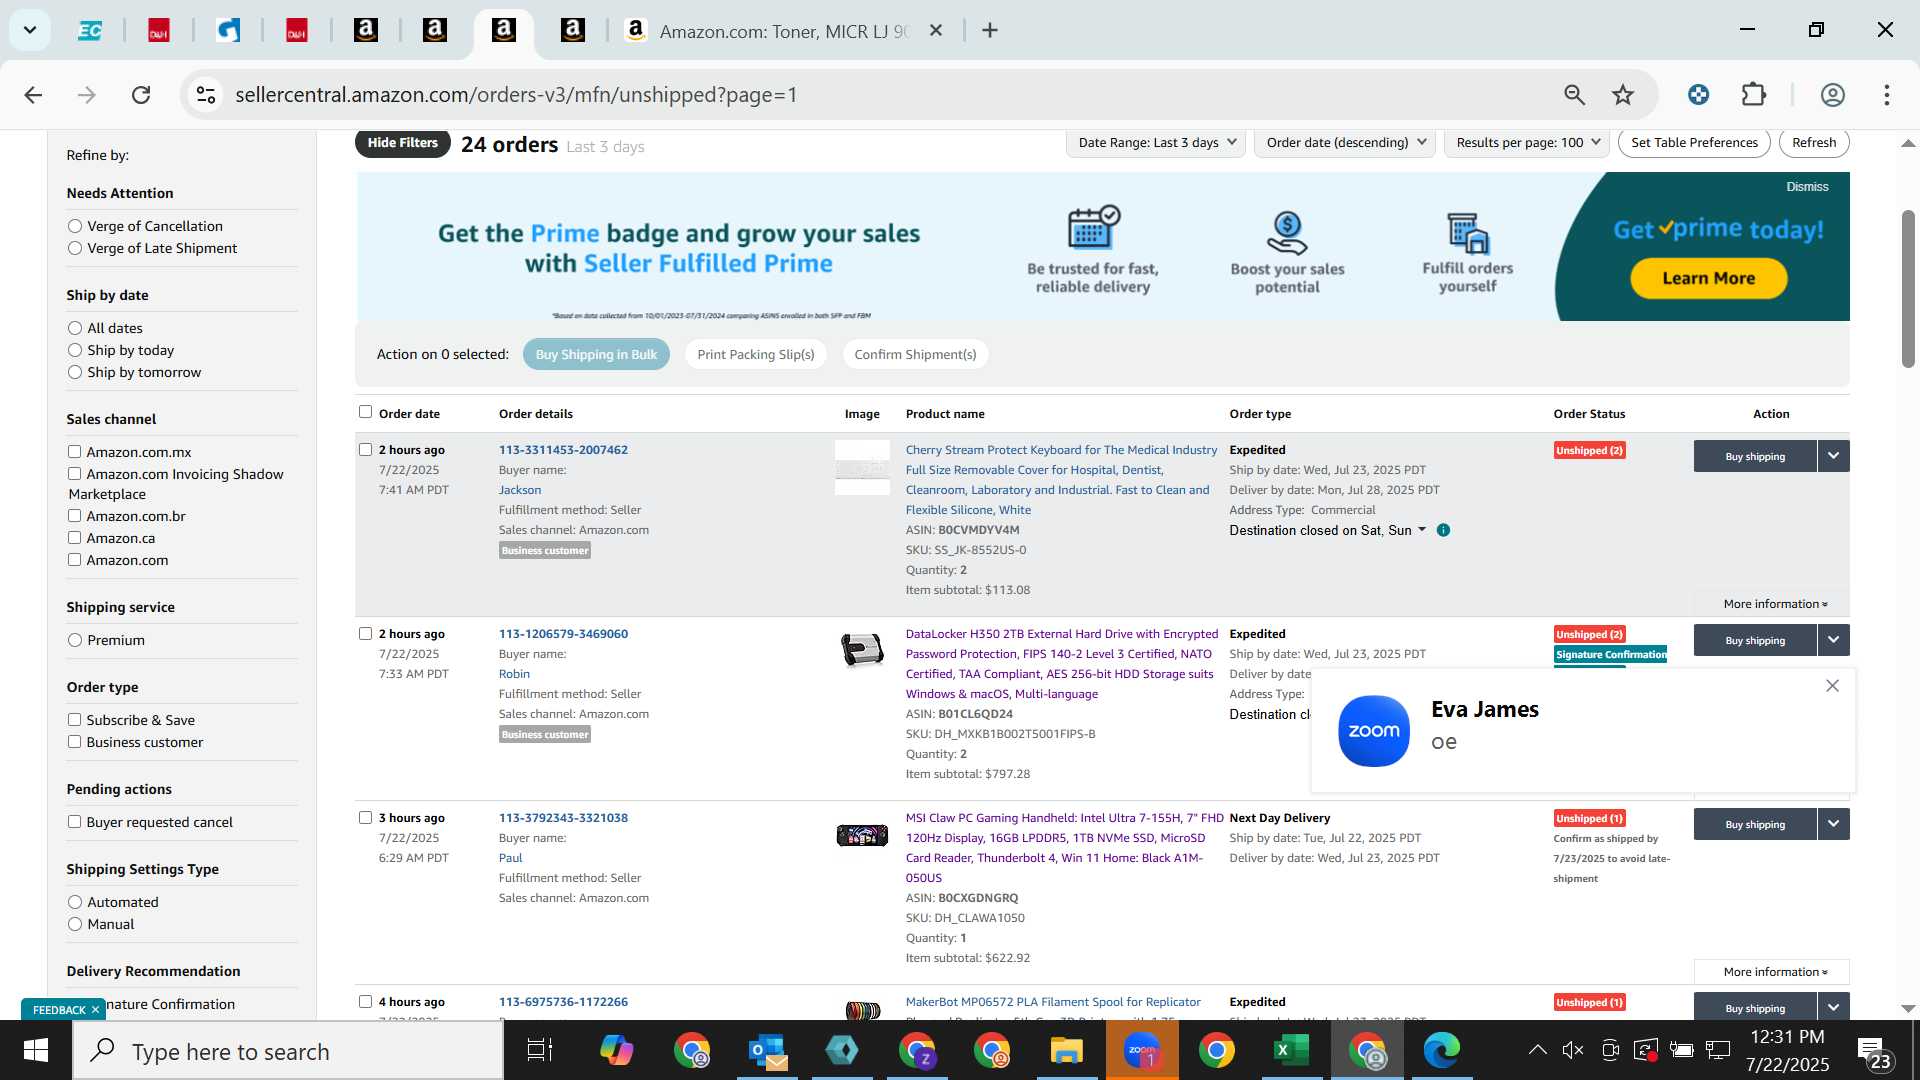The height and width of the screenshot is (1080, 1920).
Task: Check the Amazon.com.mx sales channel
Action: (74, 452)
